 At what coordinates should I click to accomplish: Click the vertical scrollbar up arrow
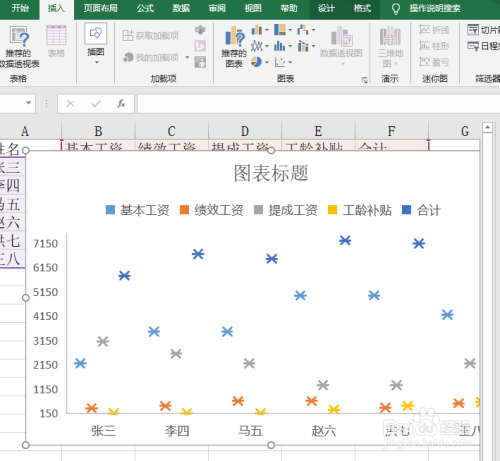[x=487, y=127]
